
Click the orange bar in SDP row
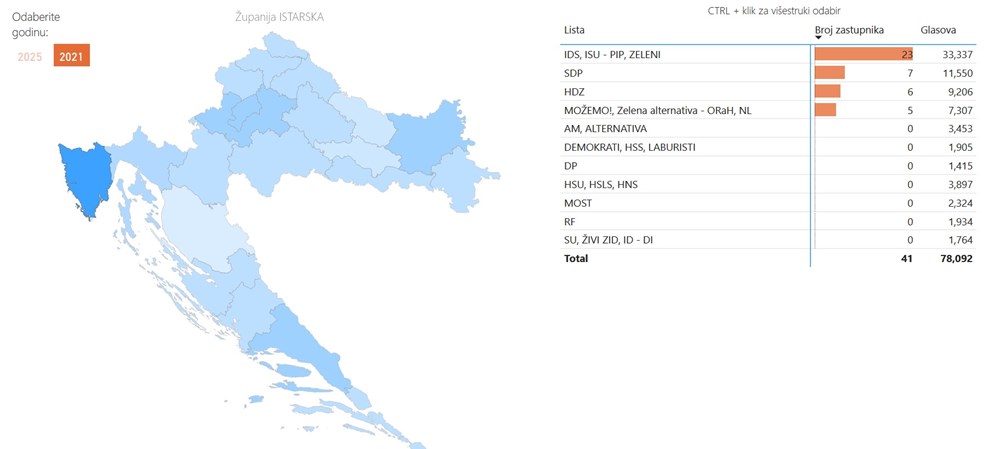[x=830, y=73]
